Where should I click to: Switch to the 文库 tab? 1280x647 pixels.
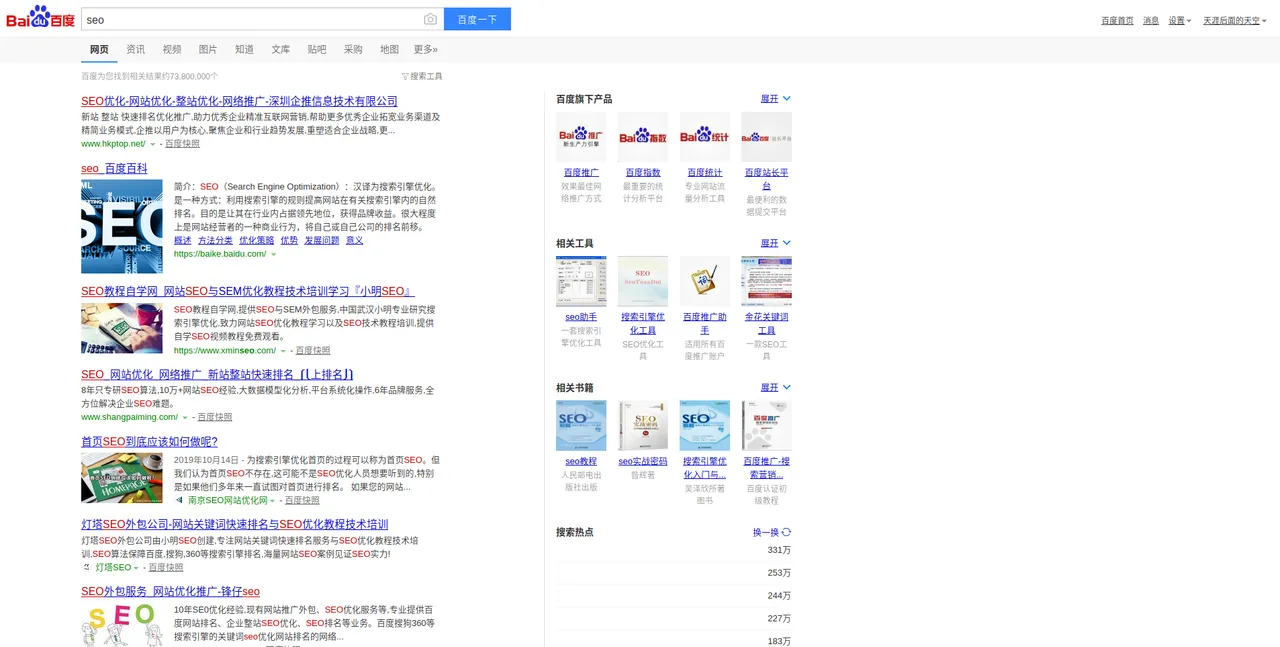pyautogui.click(x=281, y=49)
